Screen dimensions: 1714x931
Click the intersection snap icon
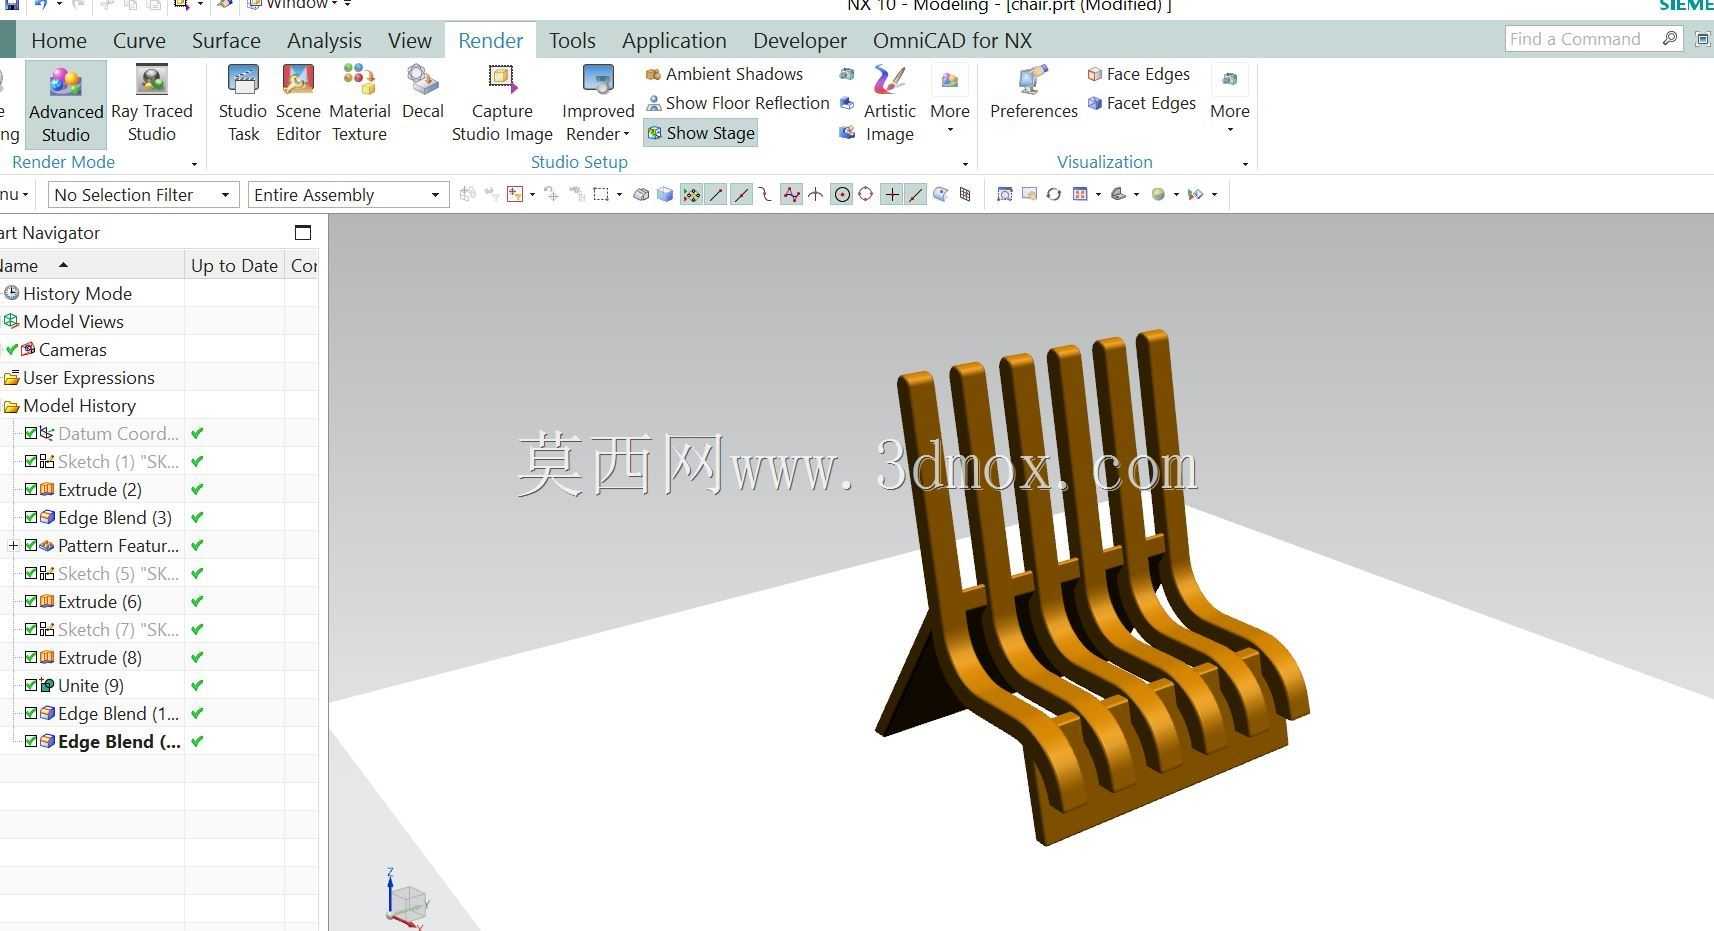(816, 195)
